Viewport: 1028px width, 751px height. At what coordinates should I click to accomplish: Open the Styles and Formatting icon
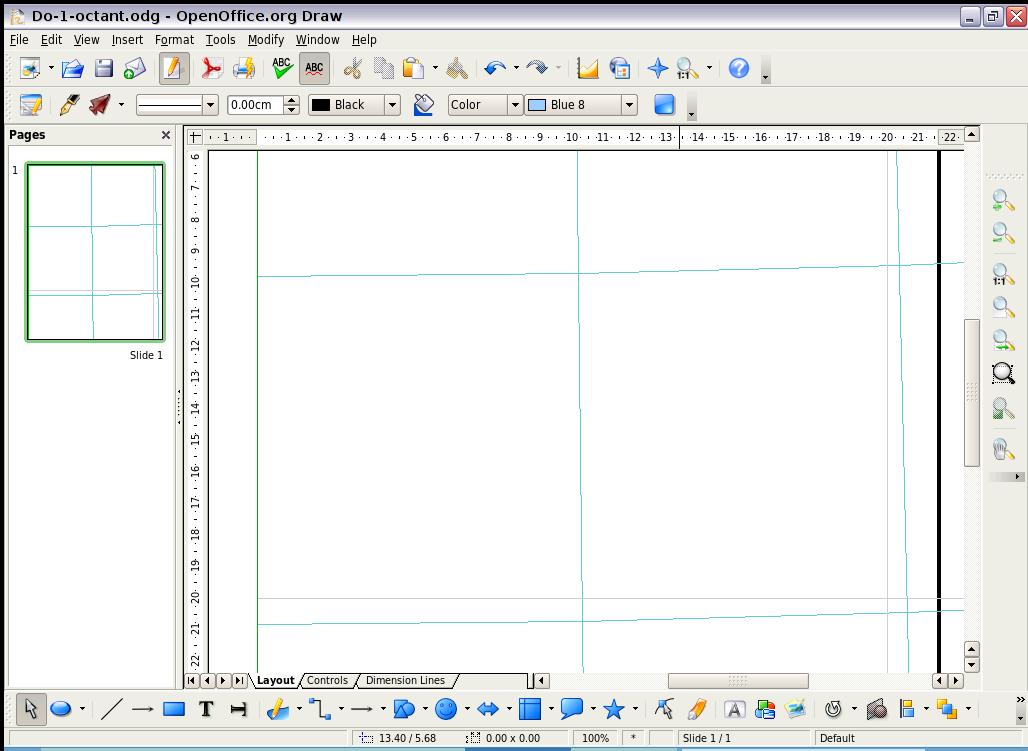(x=31, y=105)
